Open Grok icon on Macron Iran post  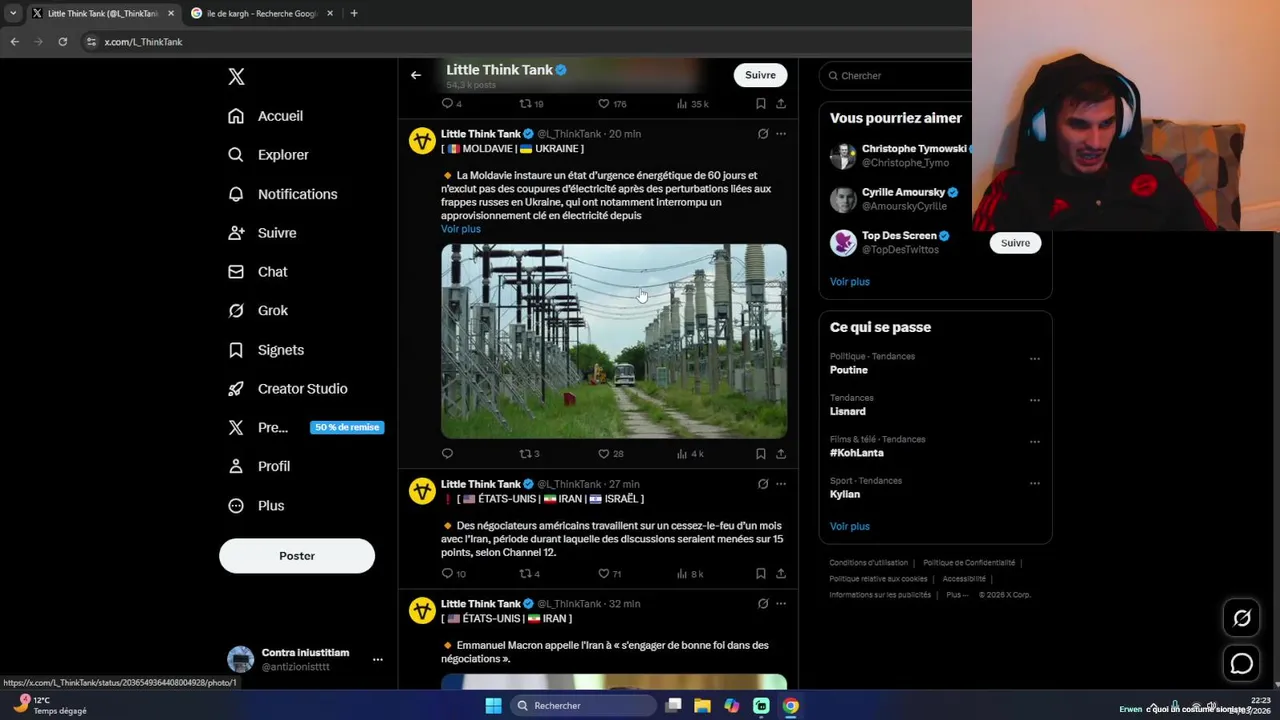(x=763, y=604)
